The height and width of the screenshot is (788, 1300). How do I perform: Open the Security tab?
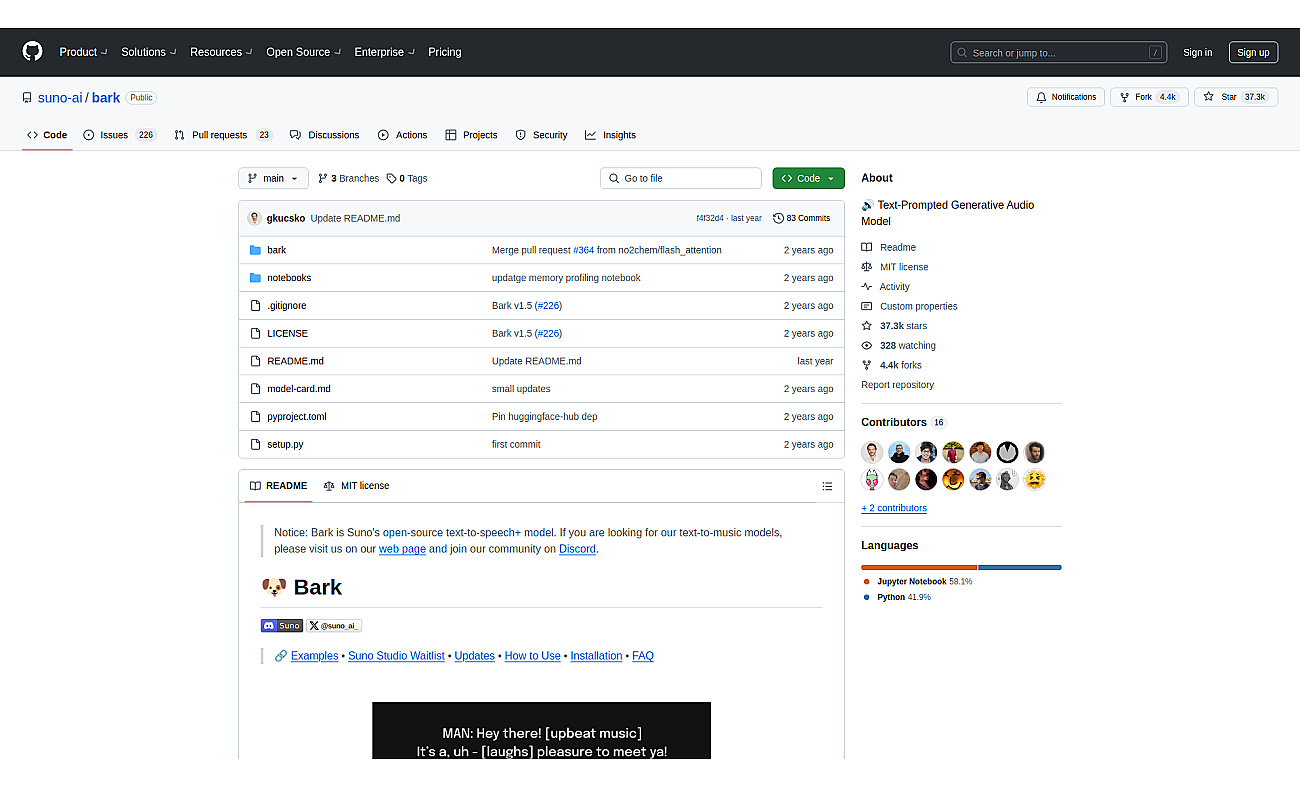541,135
